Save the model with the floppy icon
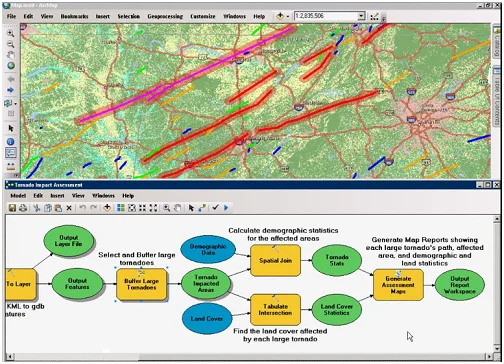Viewport: 504px width, 364px height. tap(12, 208)
